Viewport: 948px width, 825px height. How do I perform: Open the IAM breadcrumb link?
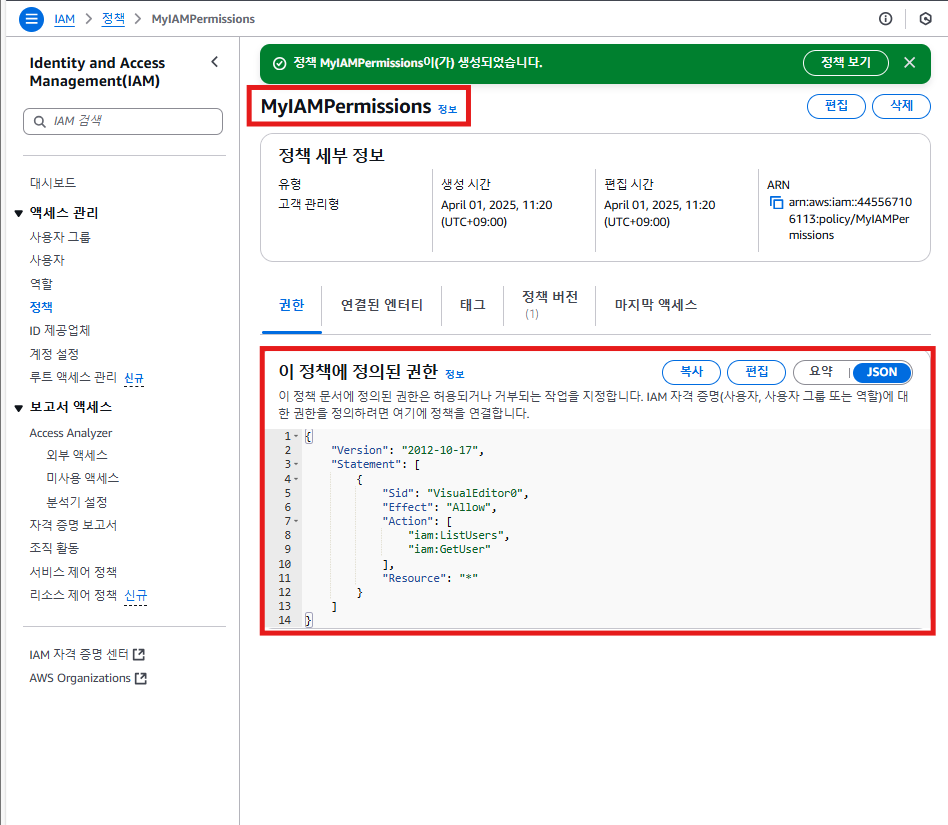(x=65, y=19)
